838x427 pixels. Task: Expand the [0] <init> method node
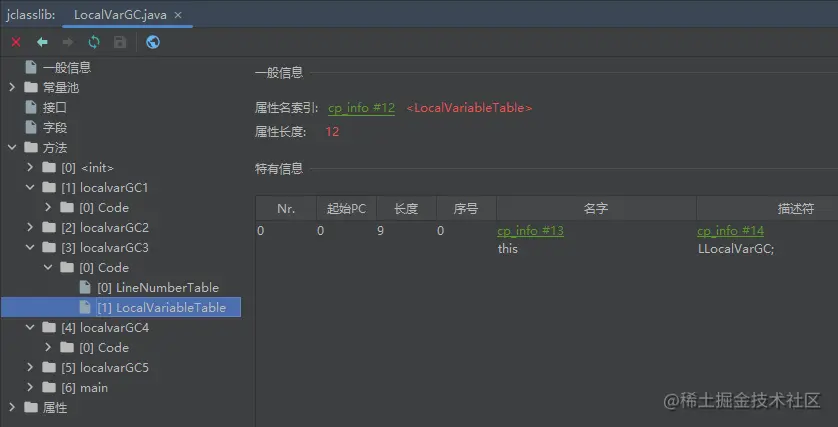30,168
